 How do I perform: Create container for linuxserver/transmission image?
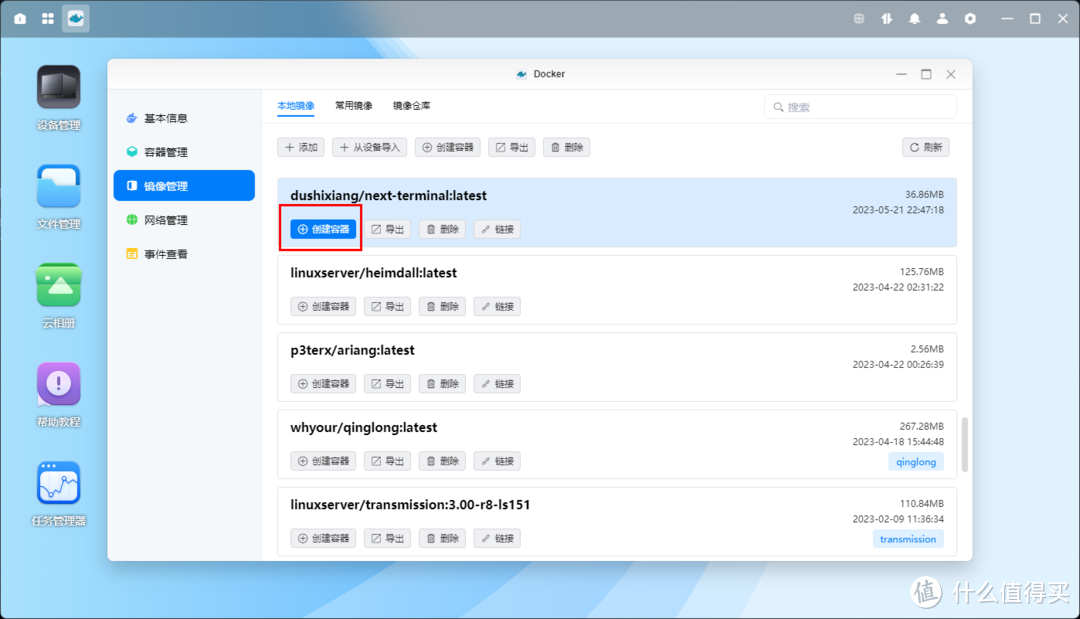(x=323, y=538)
